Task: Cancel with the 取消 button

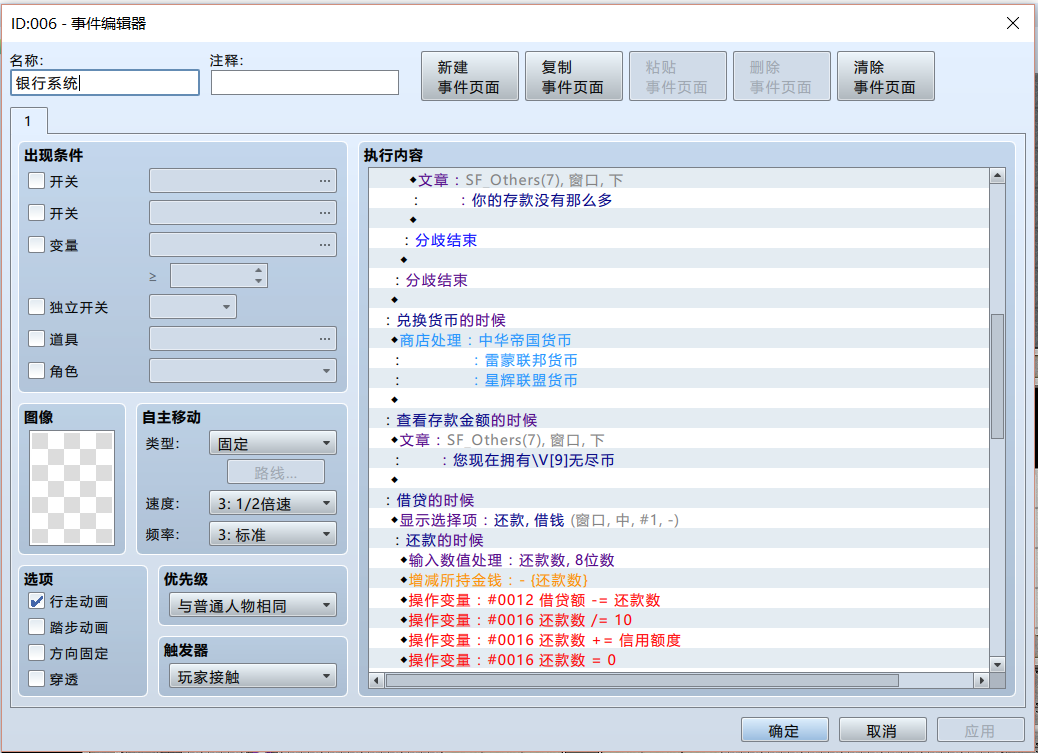Action: [882, 730]
